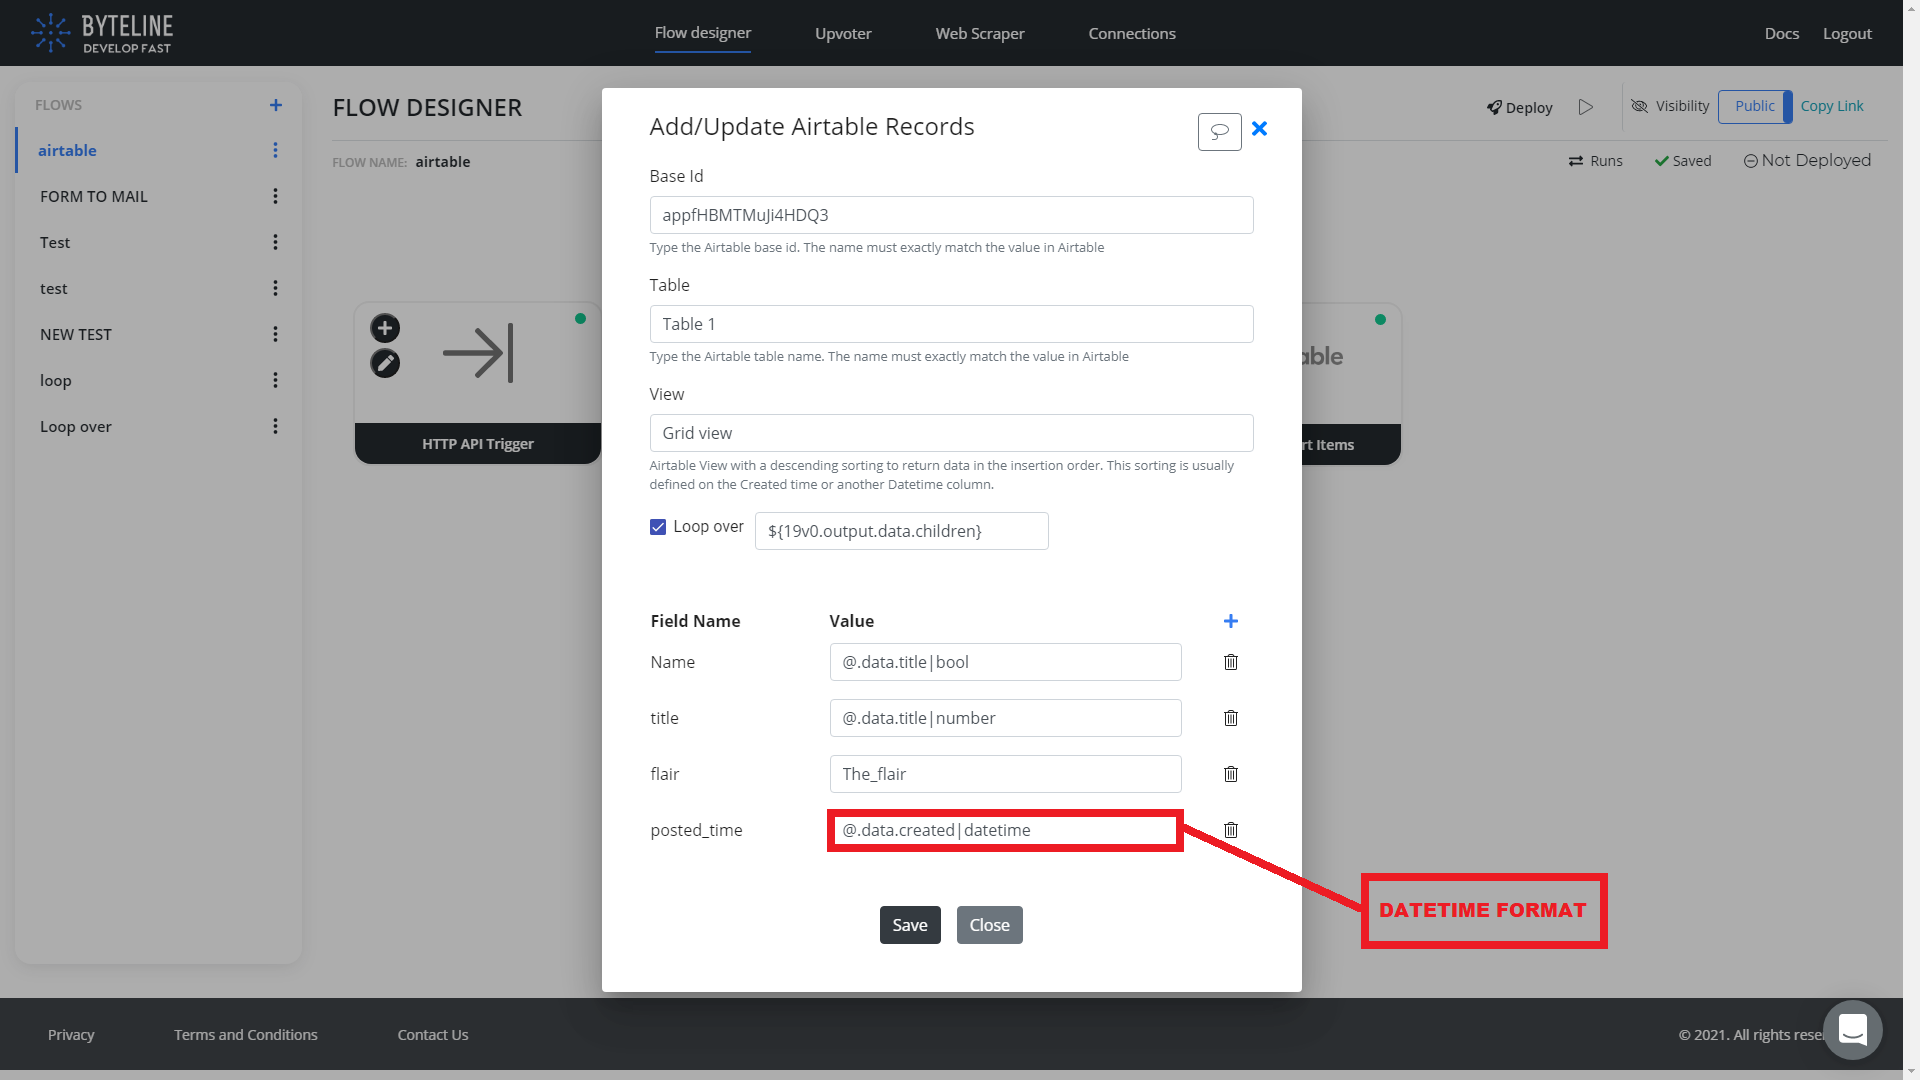
Task: Delete the flair field row
Action: [x=1231, y=774]
